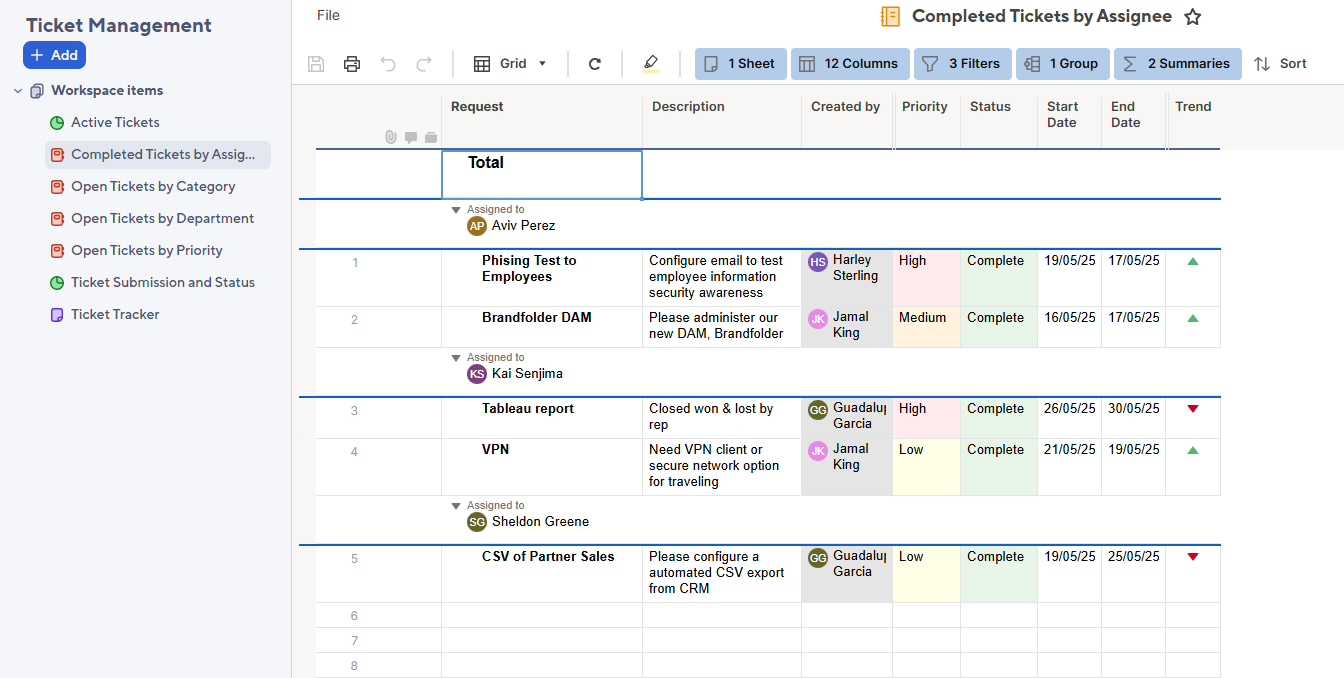The height and width of the screenshot is (678, 1344).
Task: Click the attachments paperclip column icon
Action: point(391,137)
